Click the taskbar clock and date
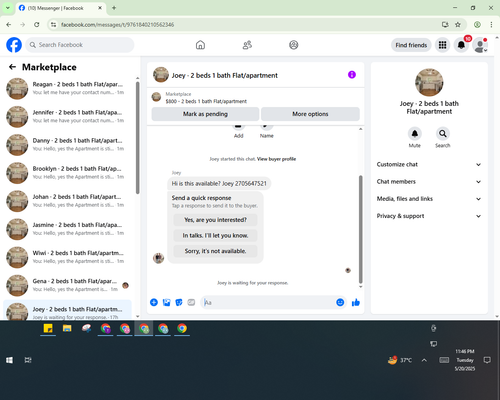Screen dimensions: 500x400 point(465,360)
